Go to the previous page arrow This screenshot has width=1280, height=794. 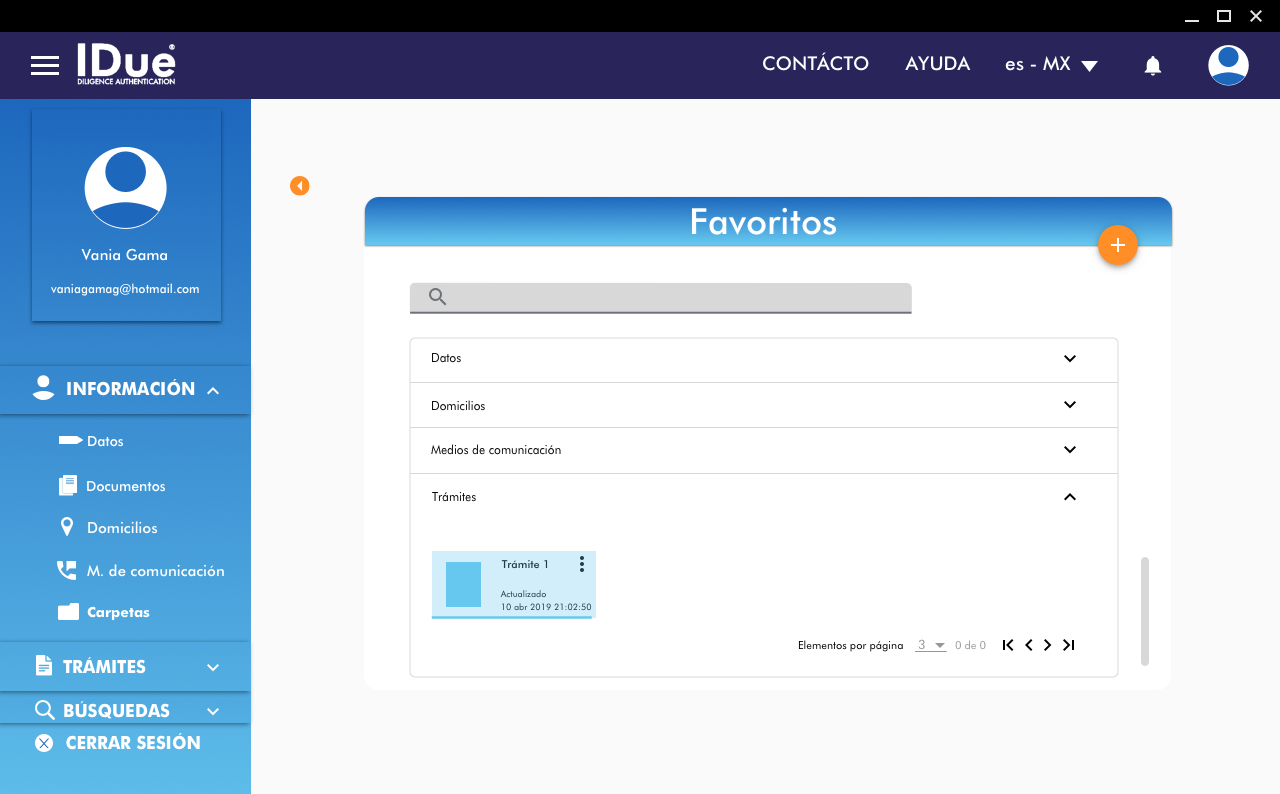tap(1028, 645)
